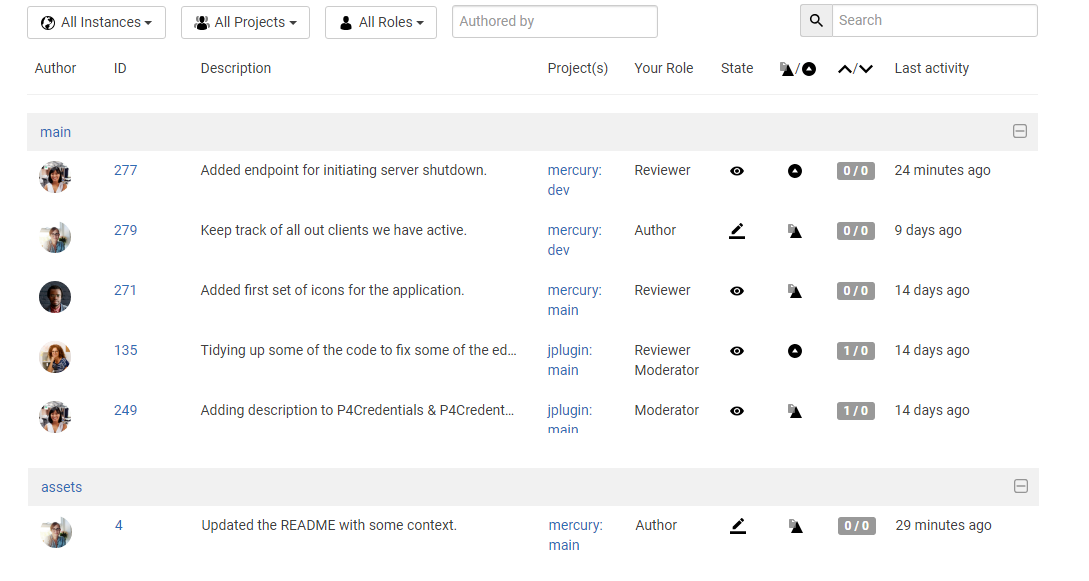Sort by the Last activity column
This screenshot has height=581, width=1089.
pyautogui.click(x=931, y=68)
